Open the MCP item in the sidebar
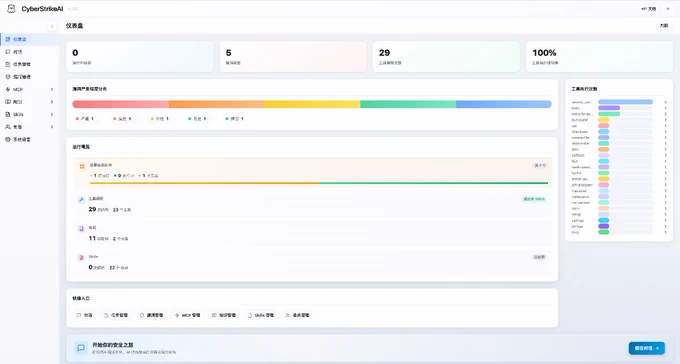 pos(30,89)
